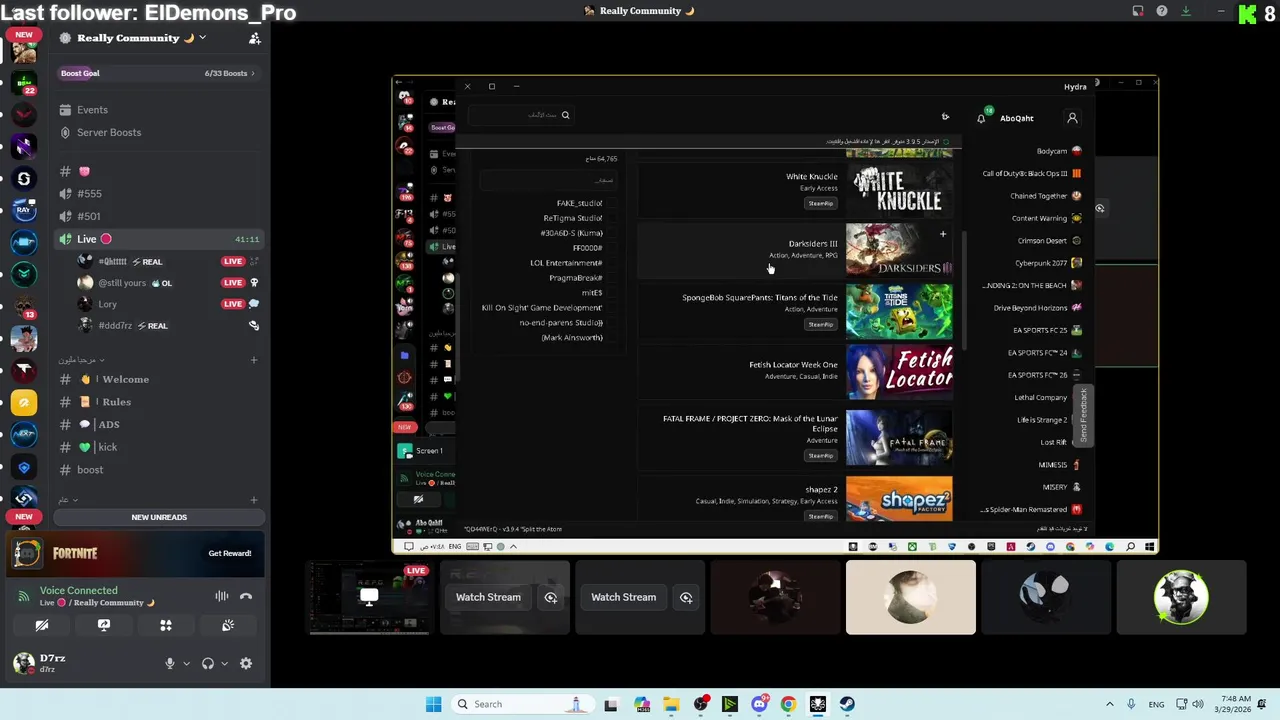Select the Live voice channel
The height and width of the screenshot is (720, 1280).
pyautogui.click(x=159, y=239)
